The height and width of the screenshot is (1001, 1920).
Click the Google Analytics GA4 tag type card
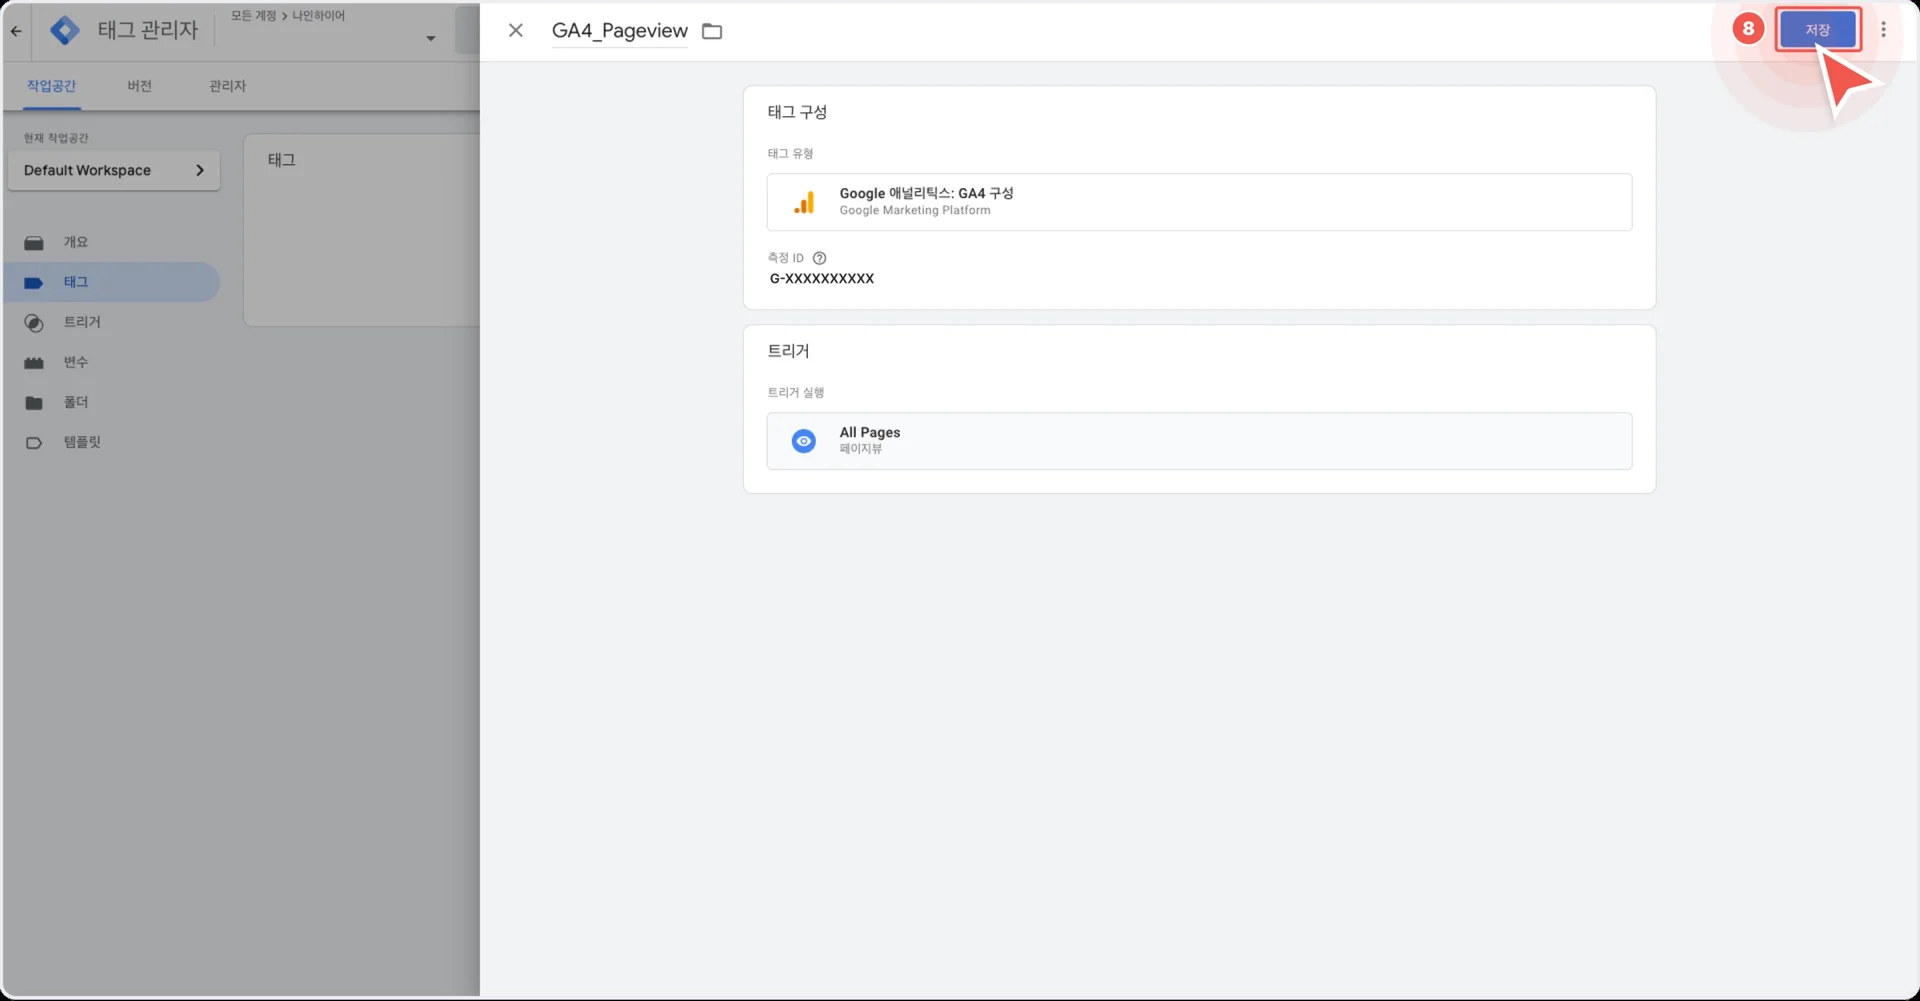click(x=1198, y=202)
